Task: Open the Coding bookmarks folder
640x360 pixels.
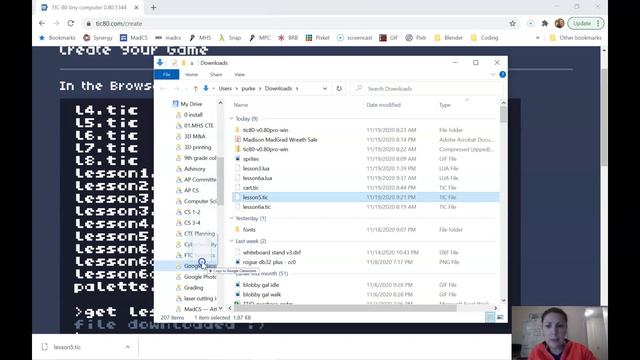Action: (x=484, y=38)
